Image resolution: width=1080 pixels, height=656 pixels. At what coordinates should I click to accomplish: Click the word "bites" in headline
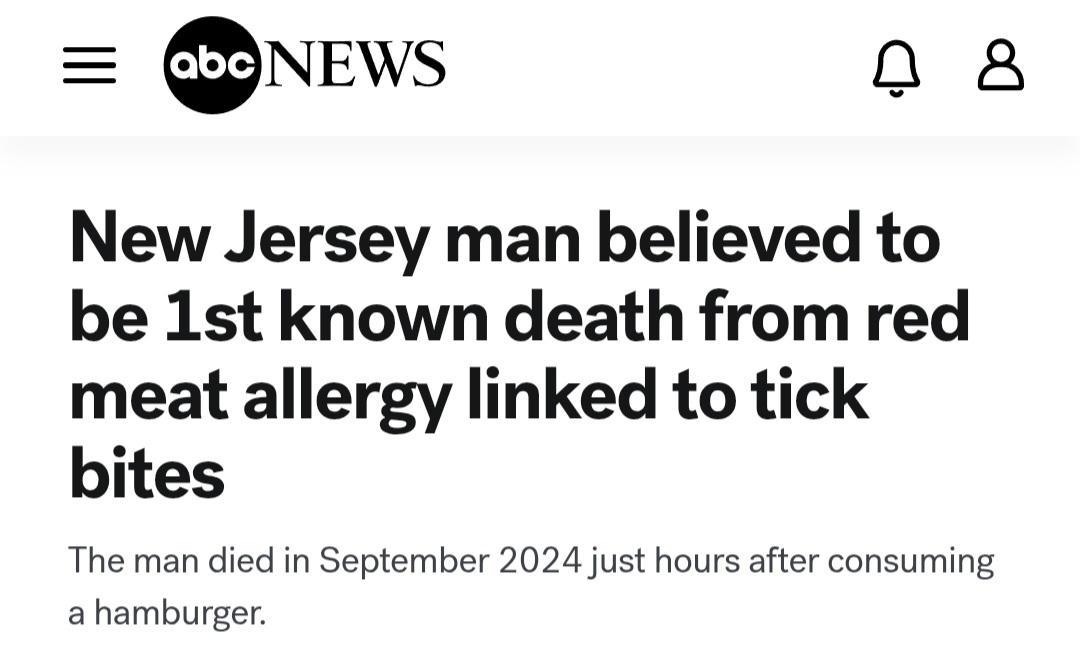point(146,474)
